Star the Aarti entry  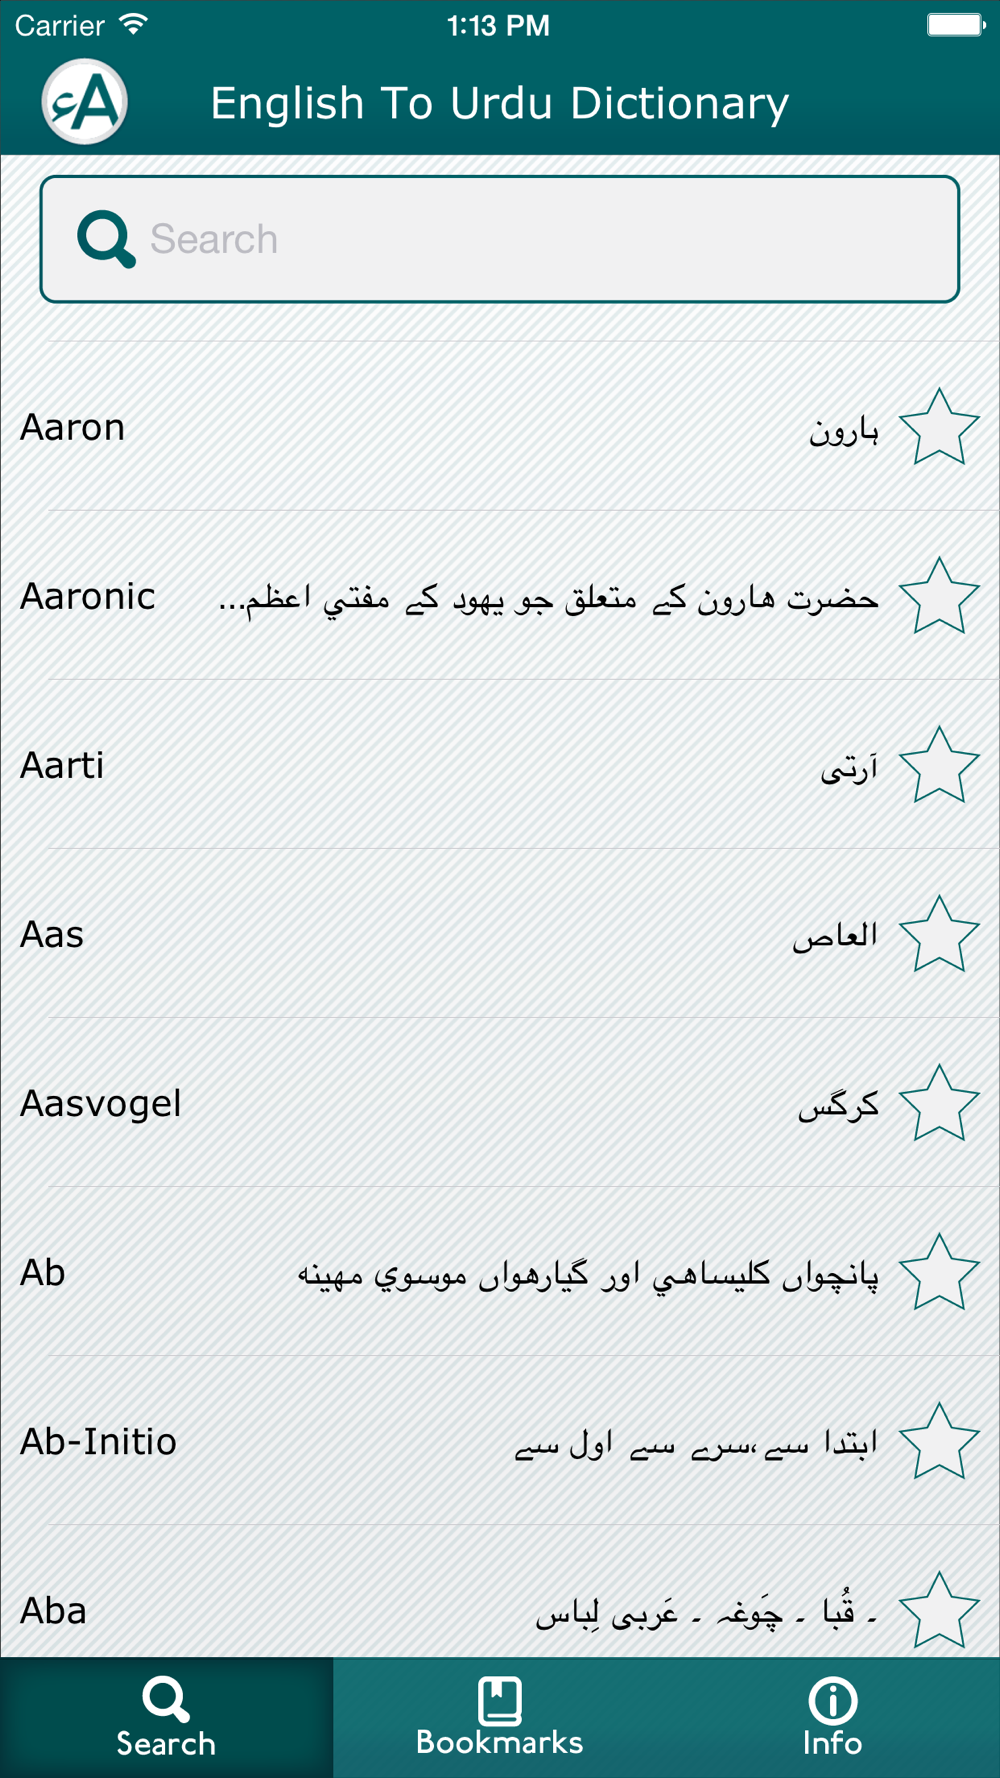tap(939, 766)
